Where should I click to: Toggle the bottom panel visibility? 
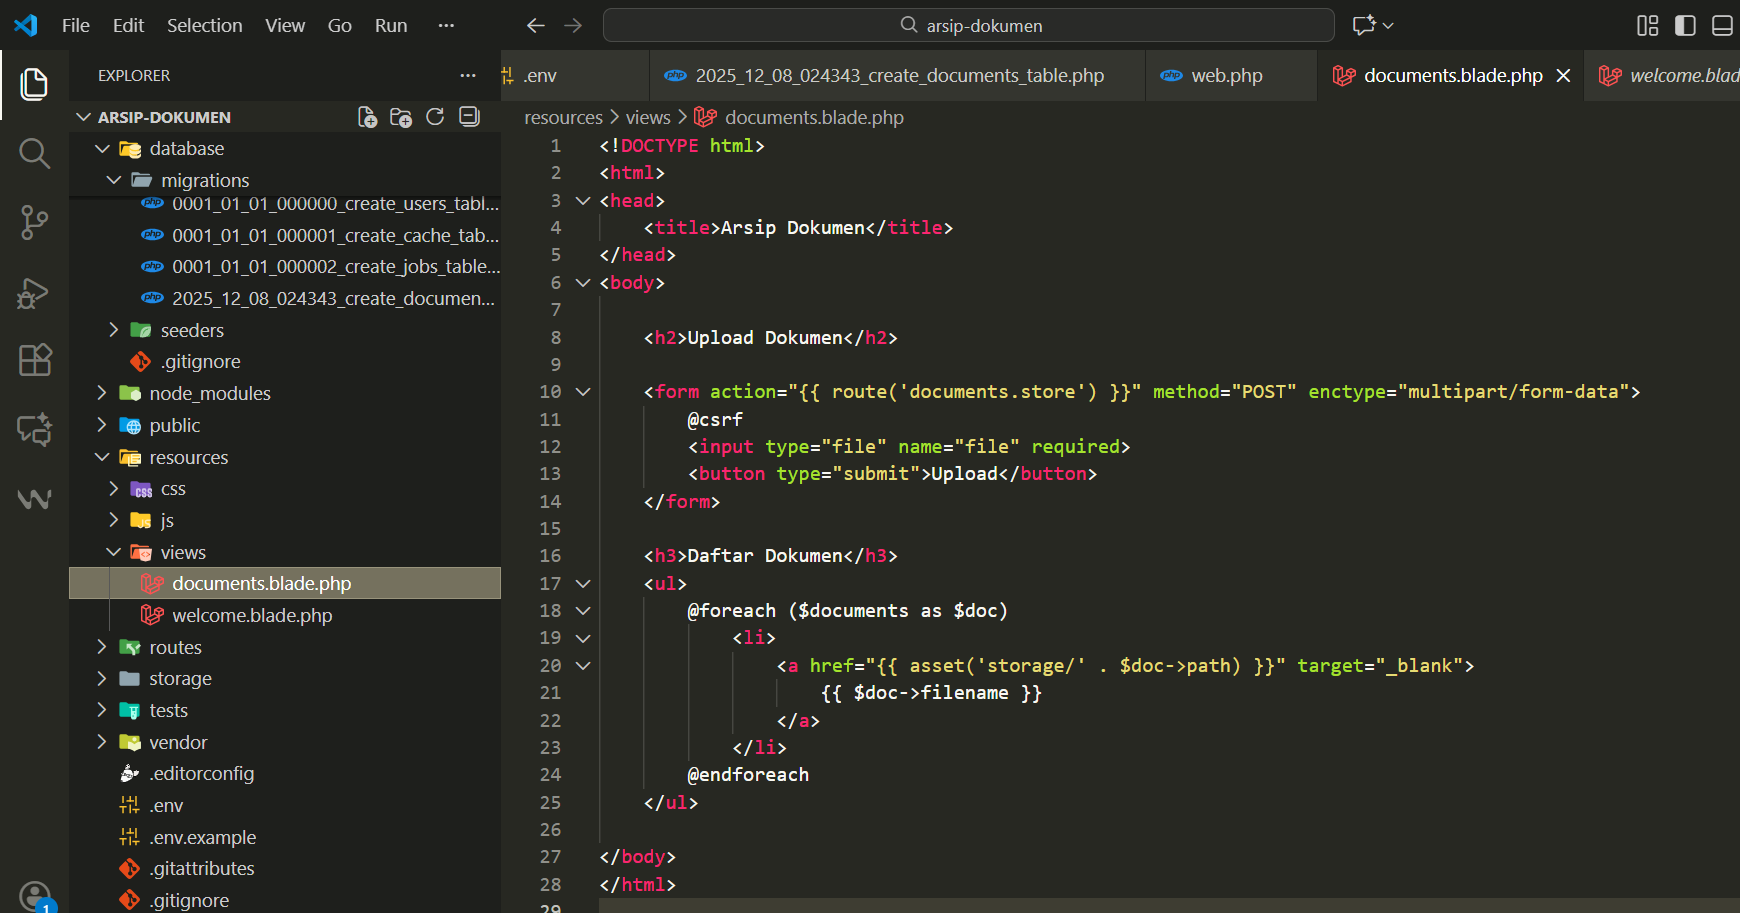coord(1722,25)
